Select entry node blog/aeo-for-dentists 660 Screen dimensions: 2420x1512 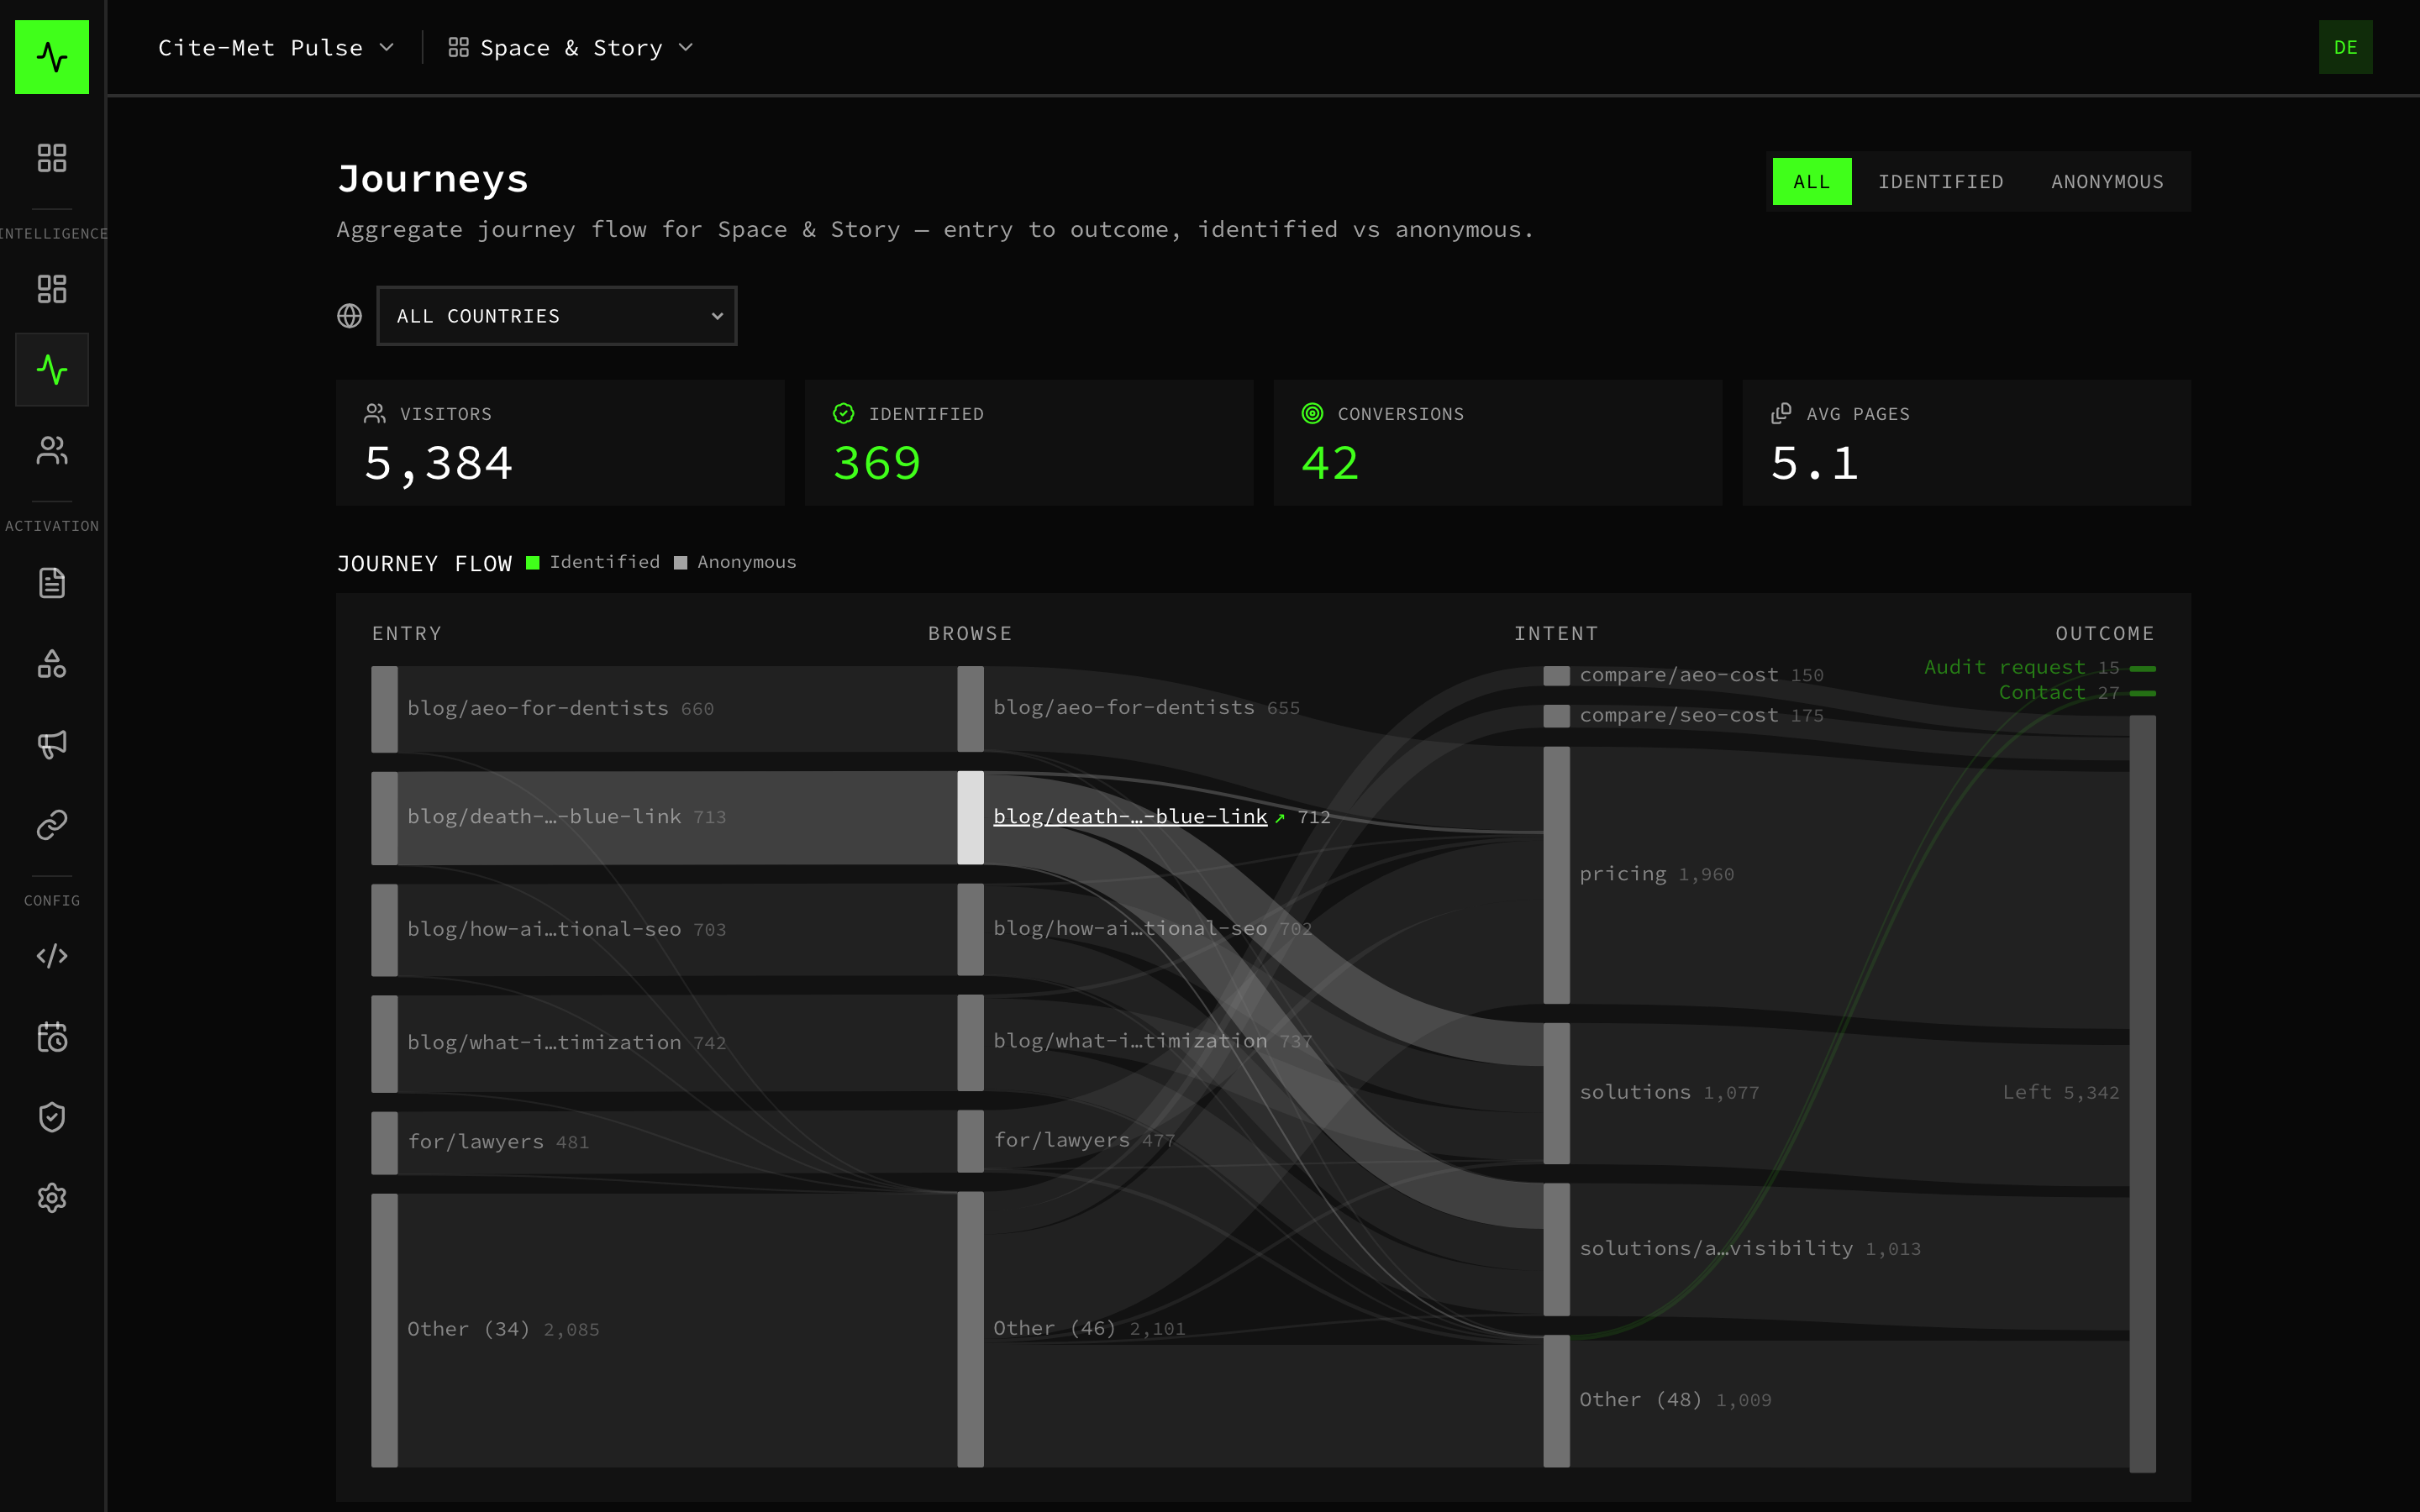[385, 709]
